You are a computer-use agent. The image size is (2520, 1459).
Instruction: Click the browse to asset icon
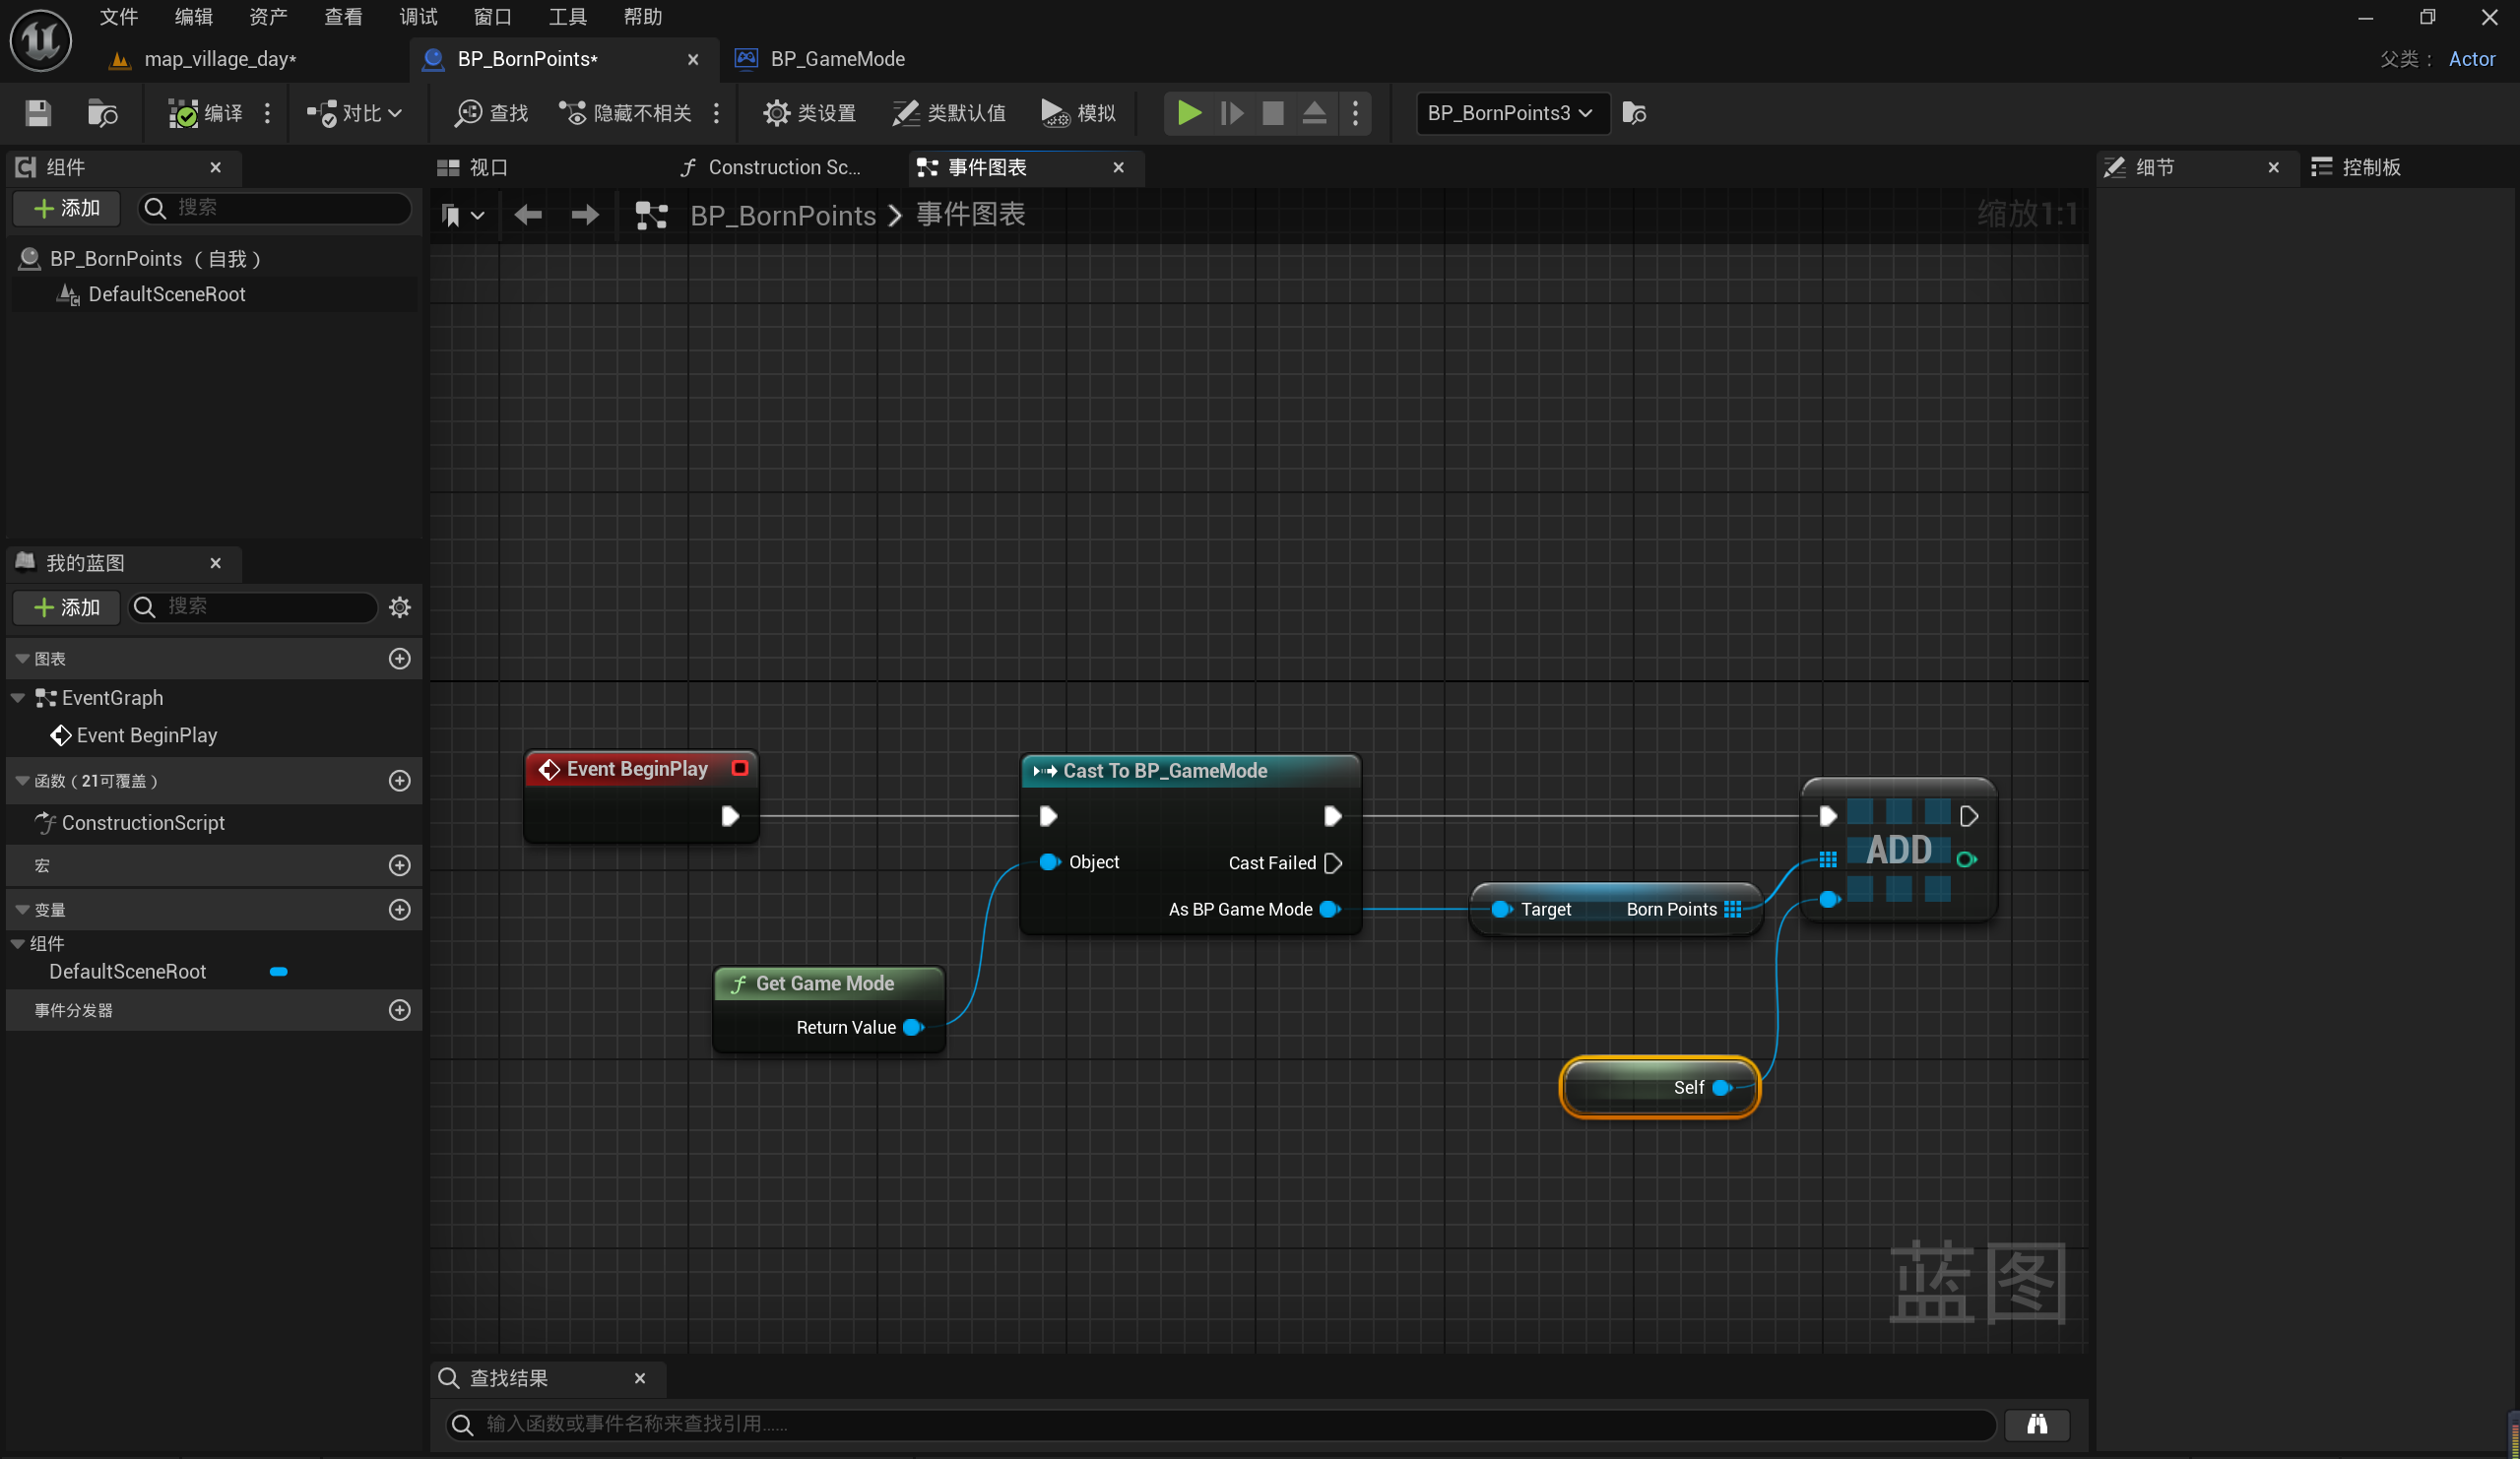(x=102, y=113)
